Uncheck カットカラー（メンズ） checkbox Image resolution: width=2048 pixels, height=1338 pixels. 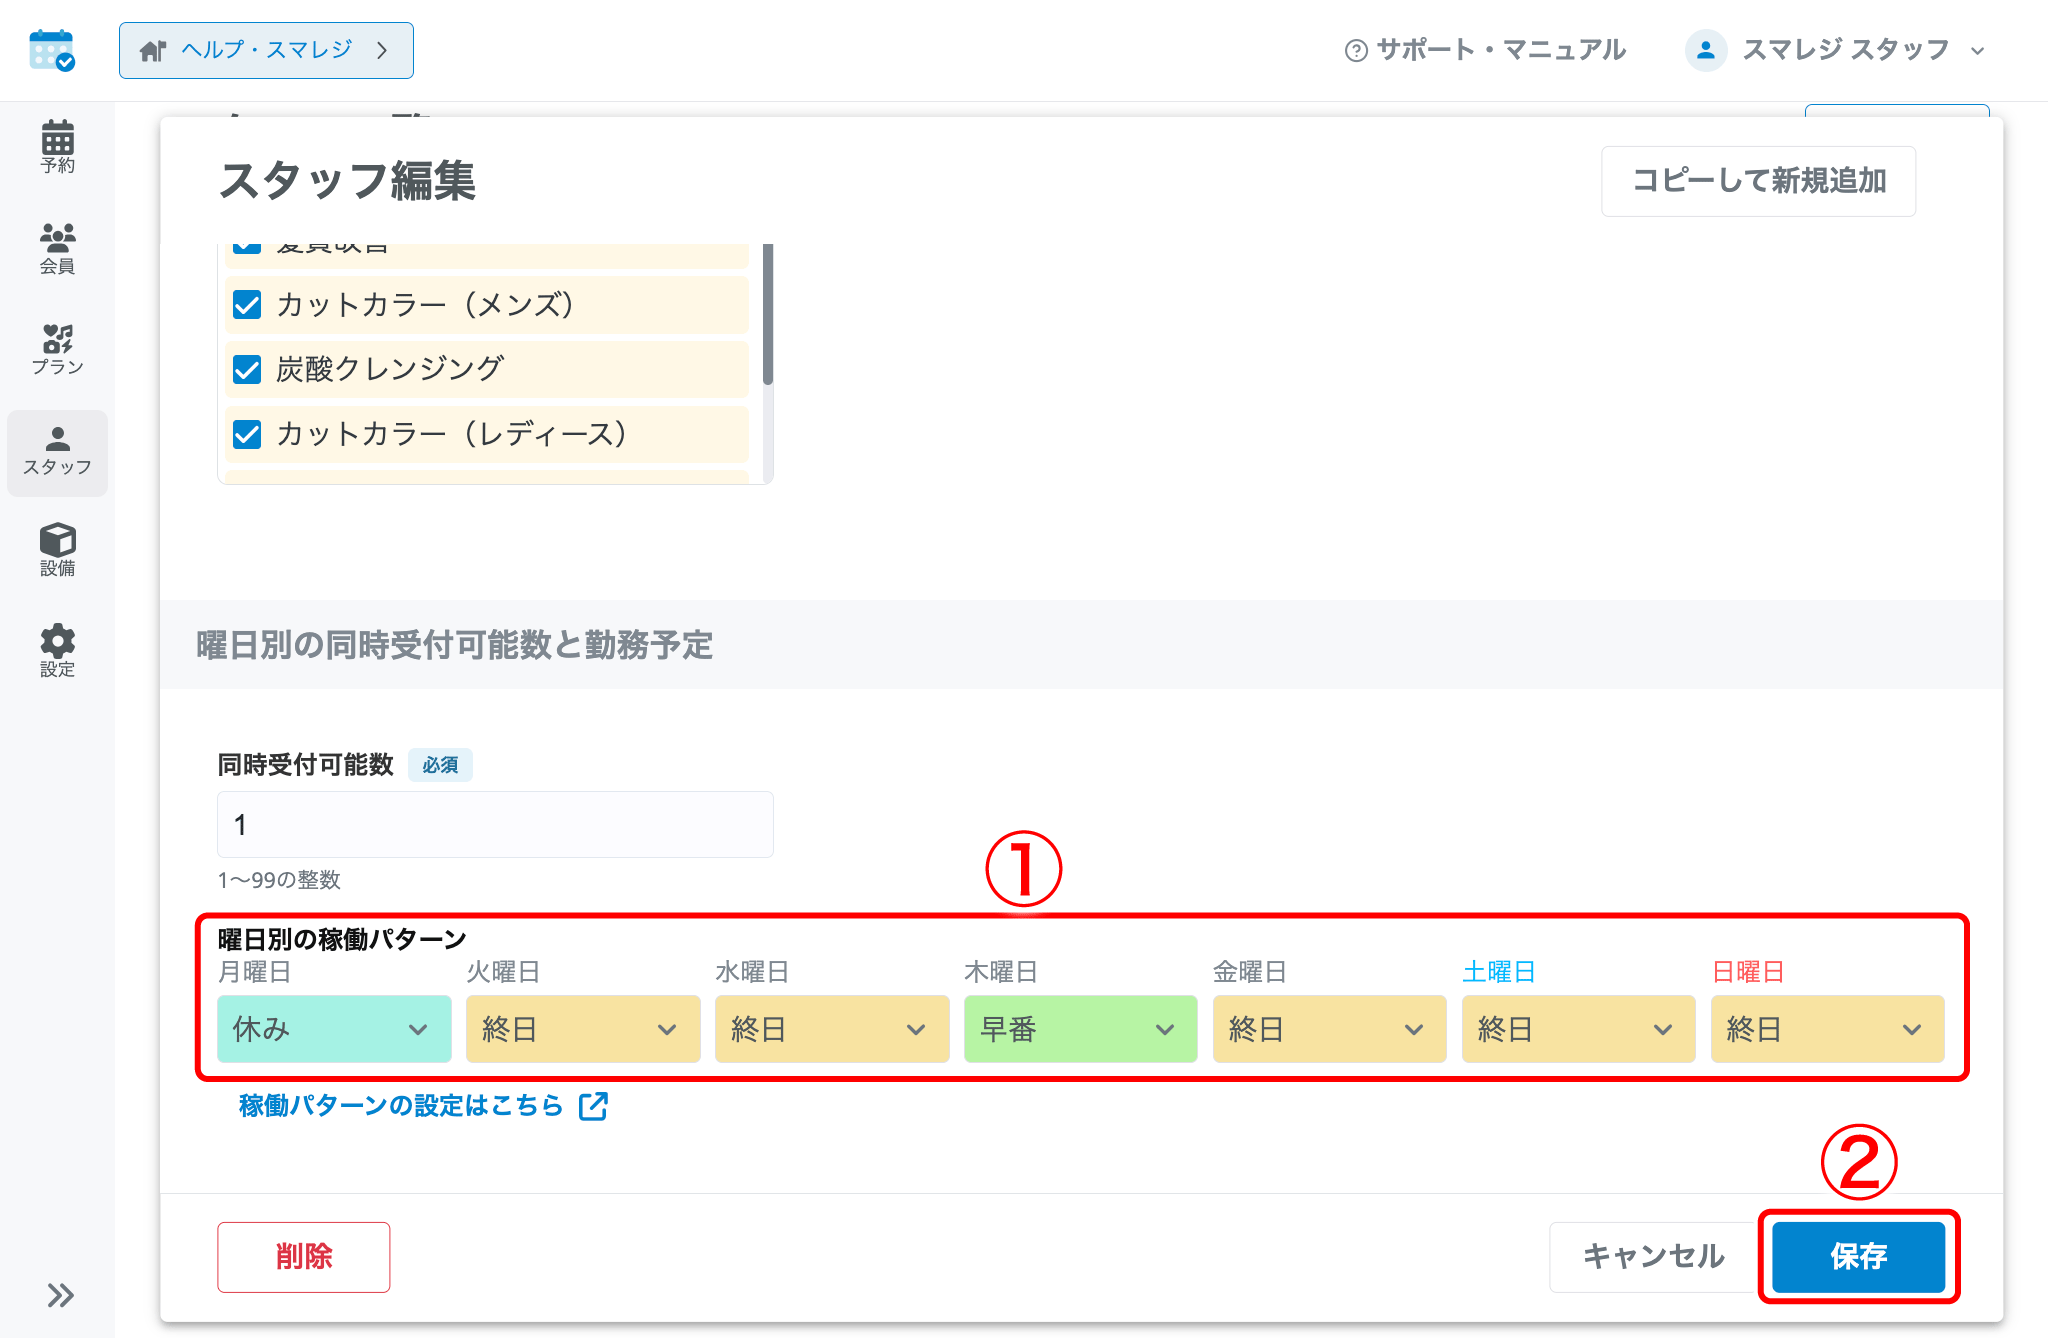[x=247, y=305]
